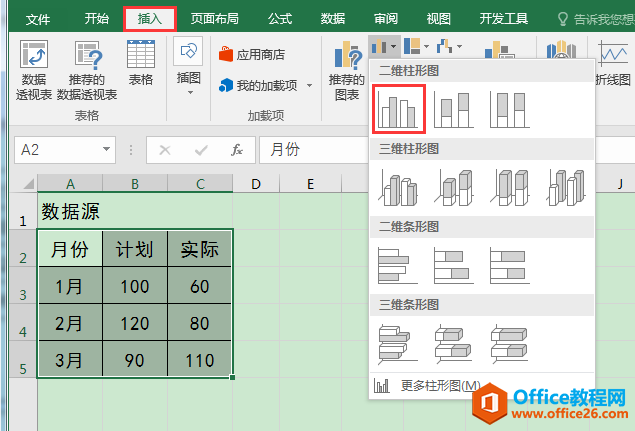Open the Formulas tab
The width and height of the screenshot is (635, 431).
279,19
